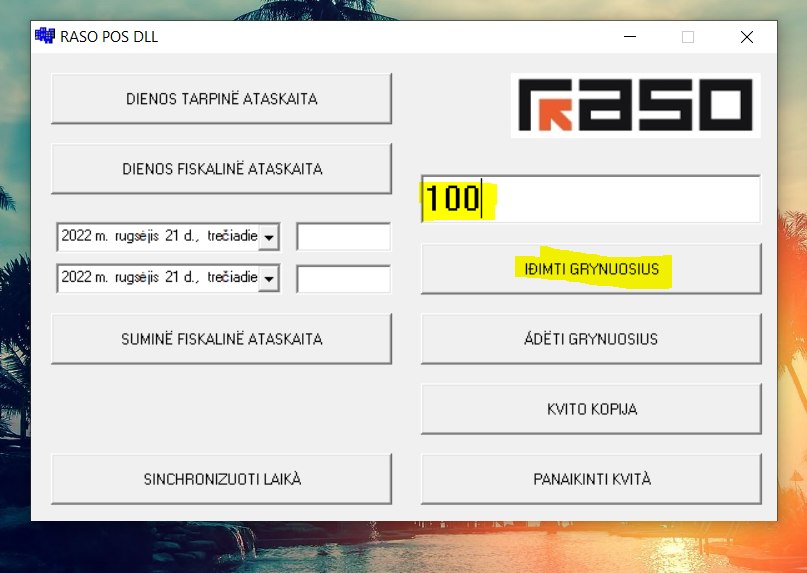
Task: Click the amount field containing 100
Action: click(591, 199)
